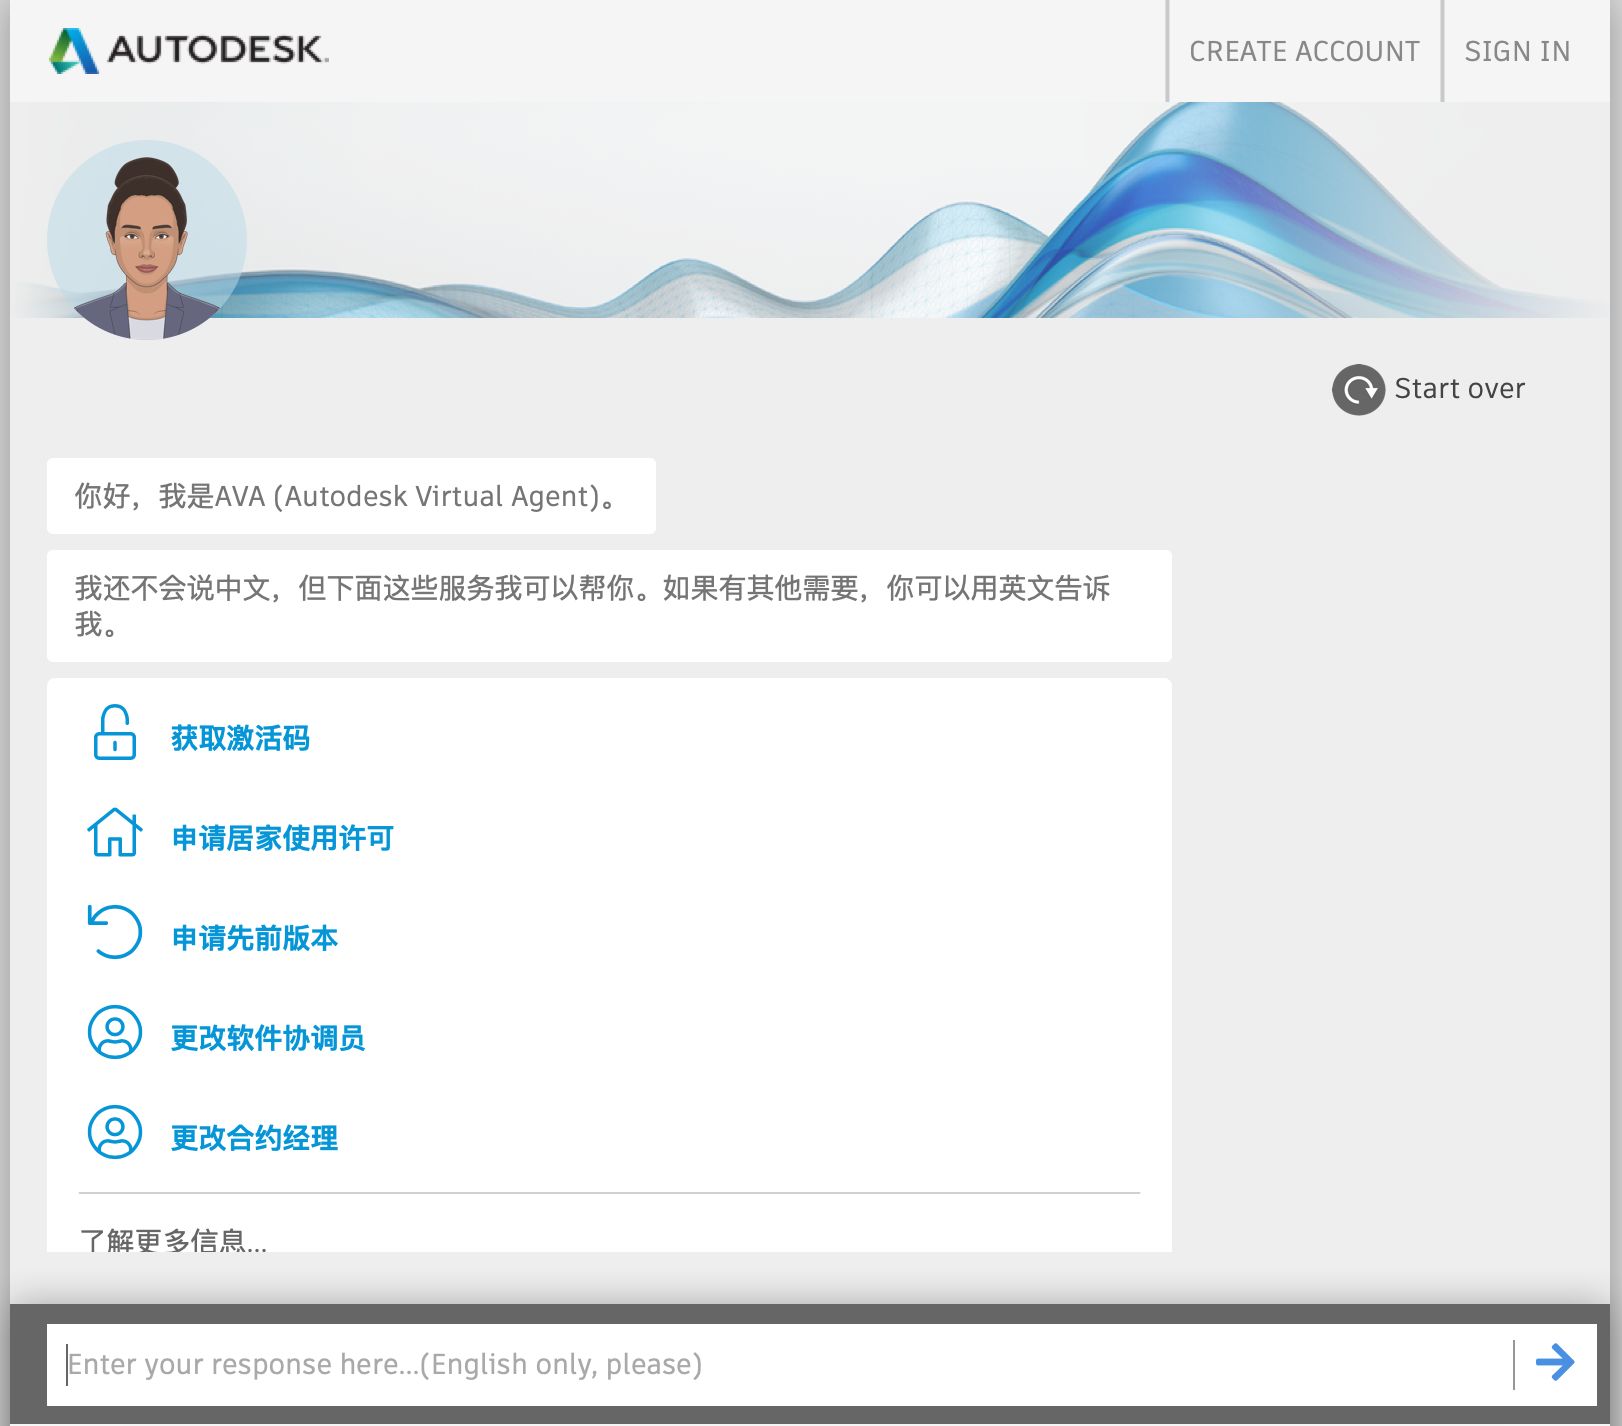Click the house icon for home use license
This screenshot has width=1622, height=1426.
[x=115, y=833]
